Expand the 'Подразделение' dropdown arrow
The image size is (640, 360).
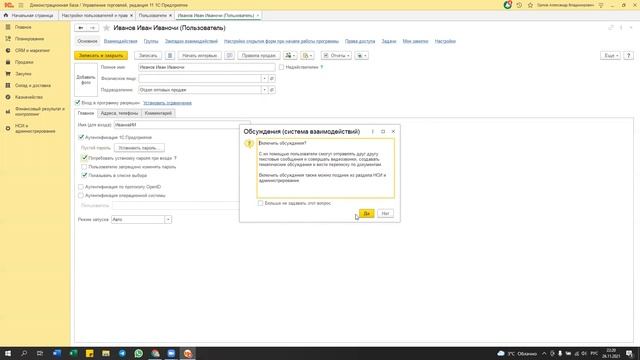(x=264, y=90)
